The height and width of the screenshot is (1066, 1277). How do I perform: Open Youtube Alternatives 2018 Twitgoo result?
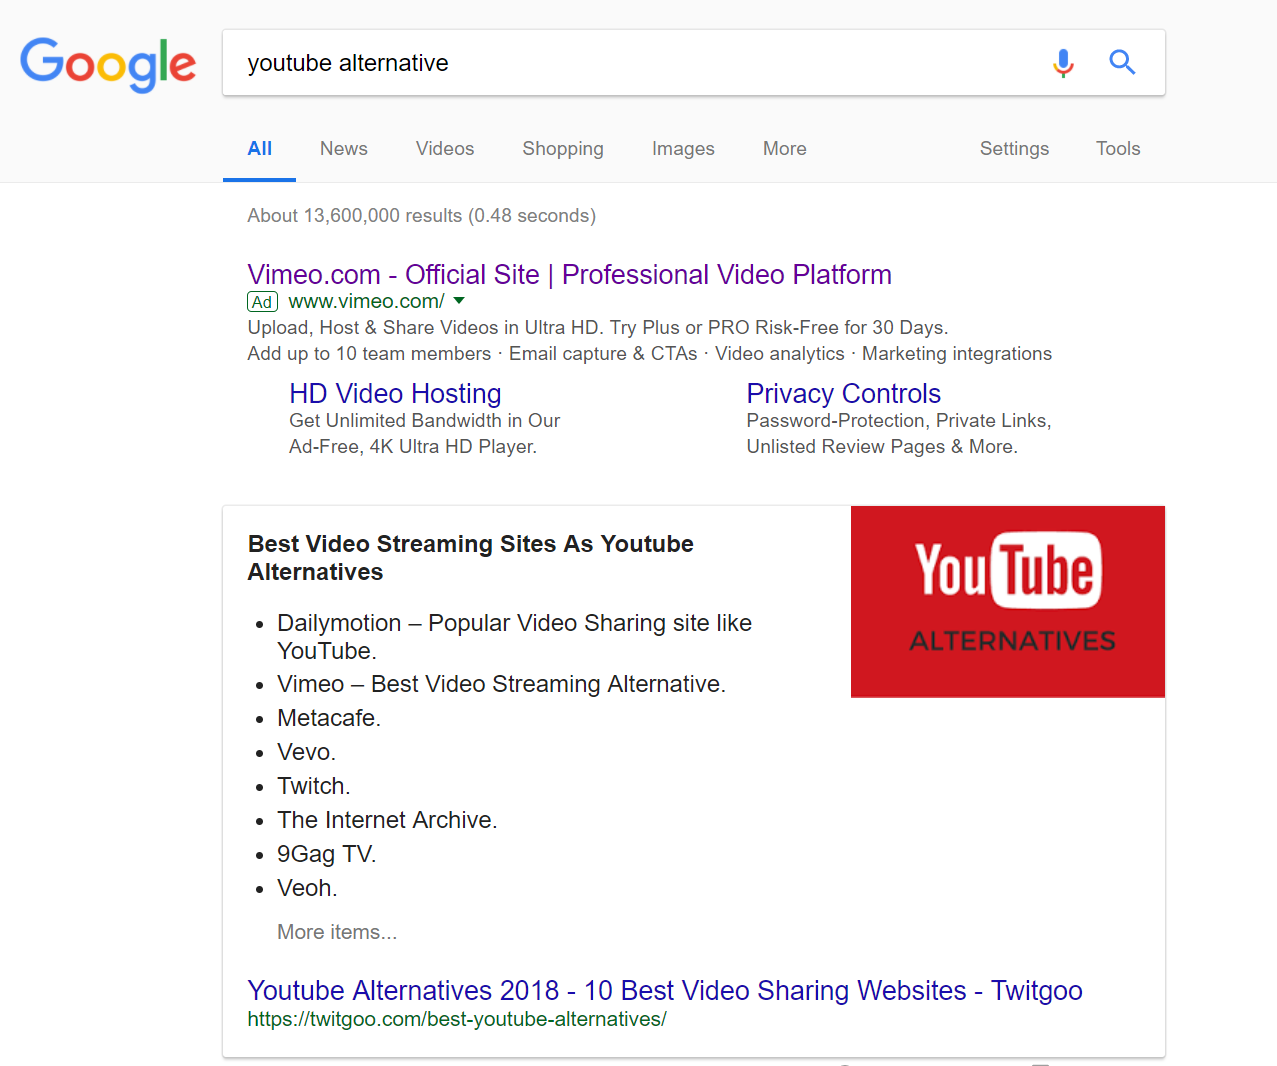(x=665, y=990)
